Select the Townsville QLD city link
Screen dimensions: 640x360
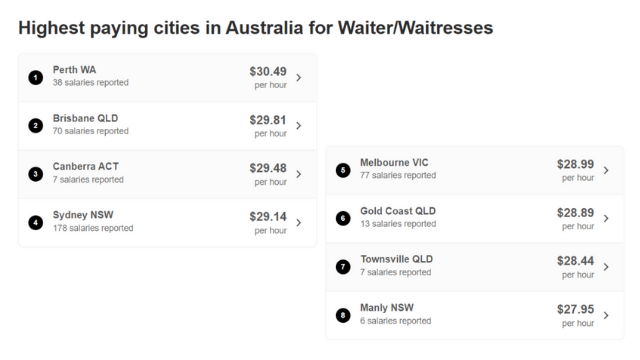pyautogui.click(x=396, y=259)
